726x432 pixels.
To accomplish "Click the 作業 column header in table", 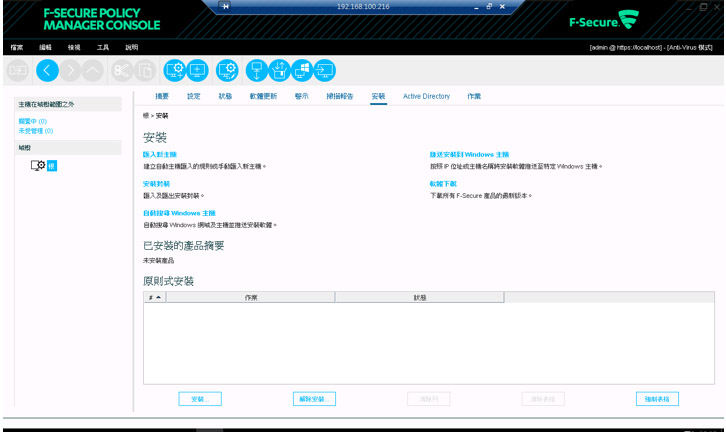I will (250, 297).
